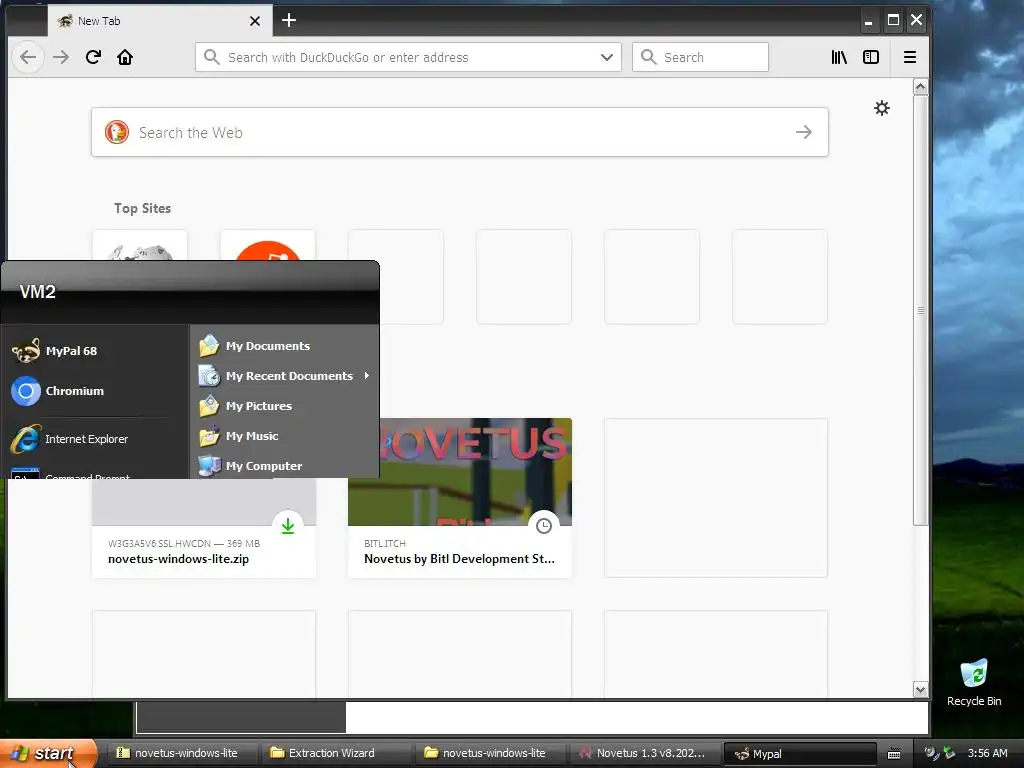Open the Recycle Bin desktop icon
Screen dimensions: 1024x768
974,683
